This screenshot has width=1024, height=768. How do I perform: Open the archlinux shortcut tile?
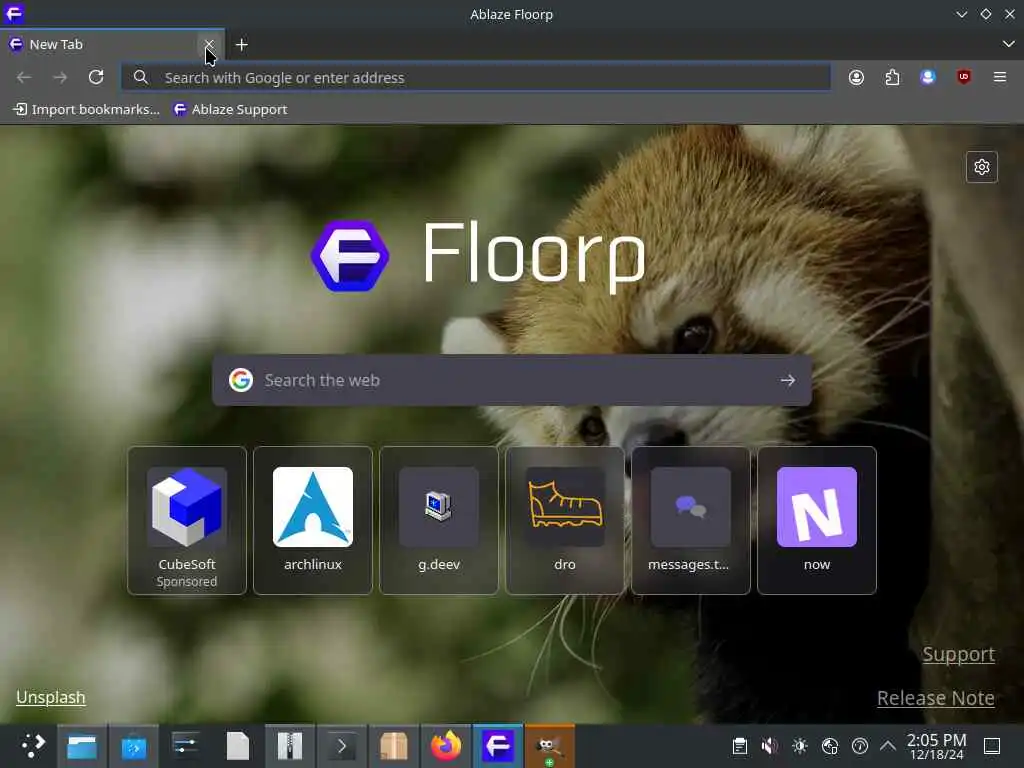(x=313, y=520)
